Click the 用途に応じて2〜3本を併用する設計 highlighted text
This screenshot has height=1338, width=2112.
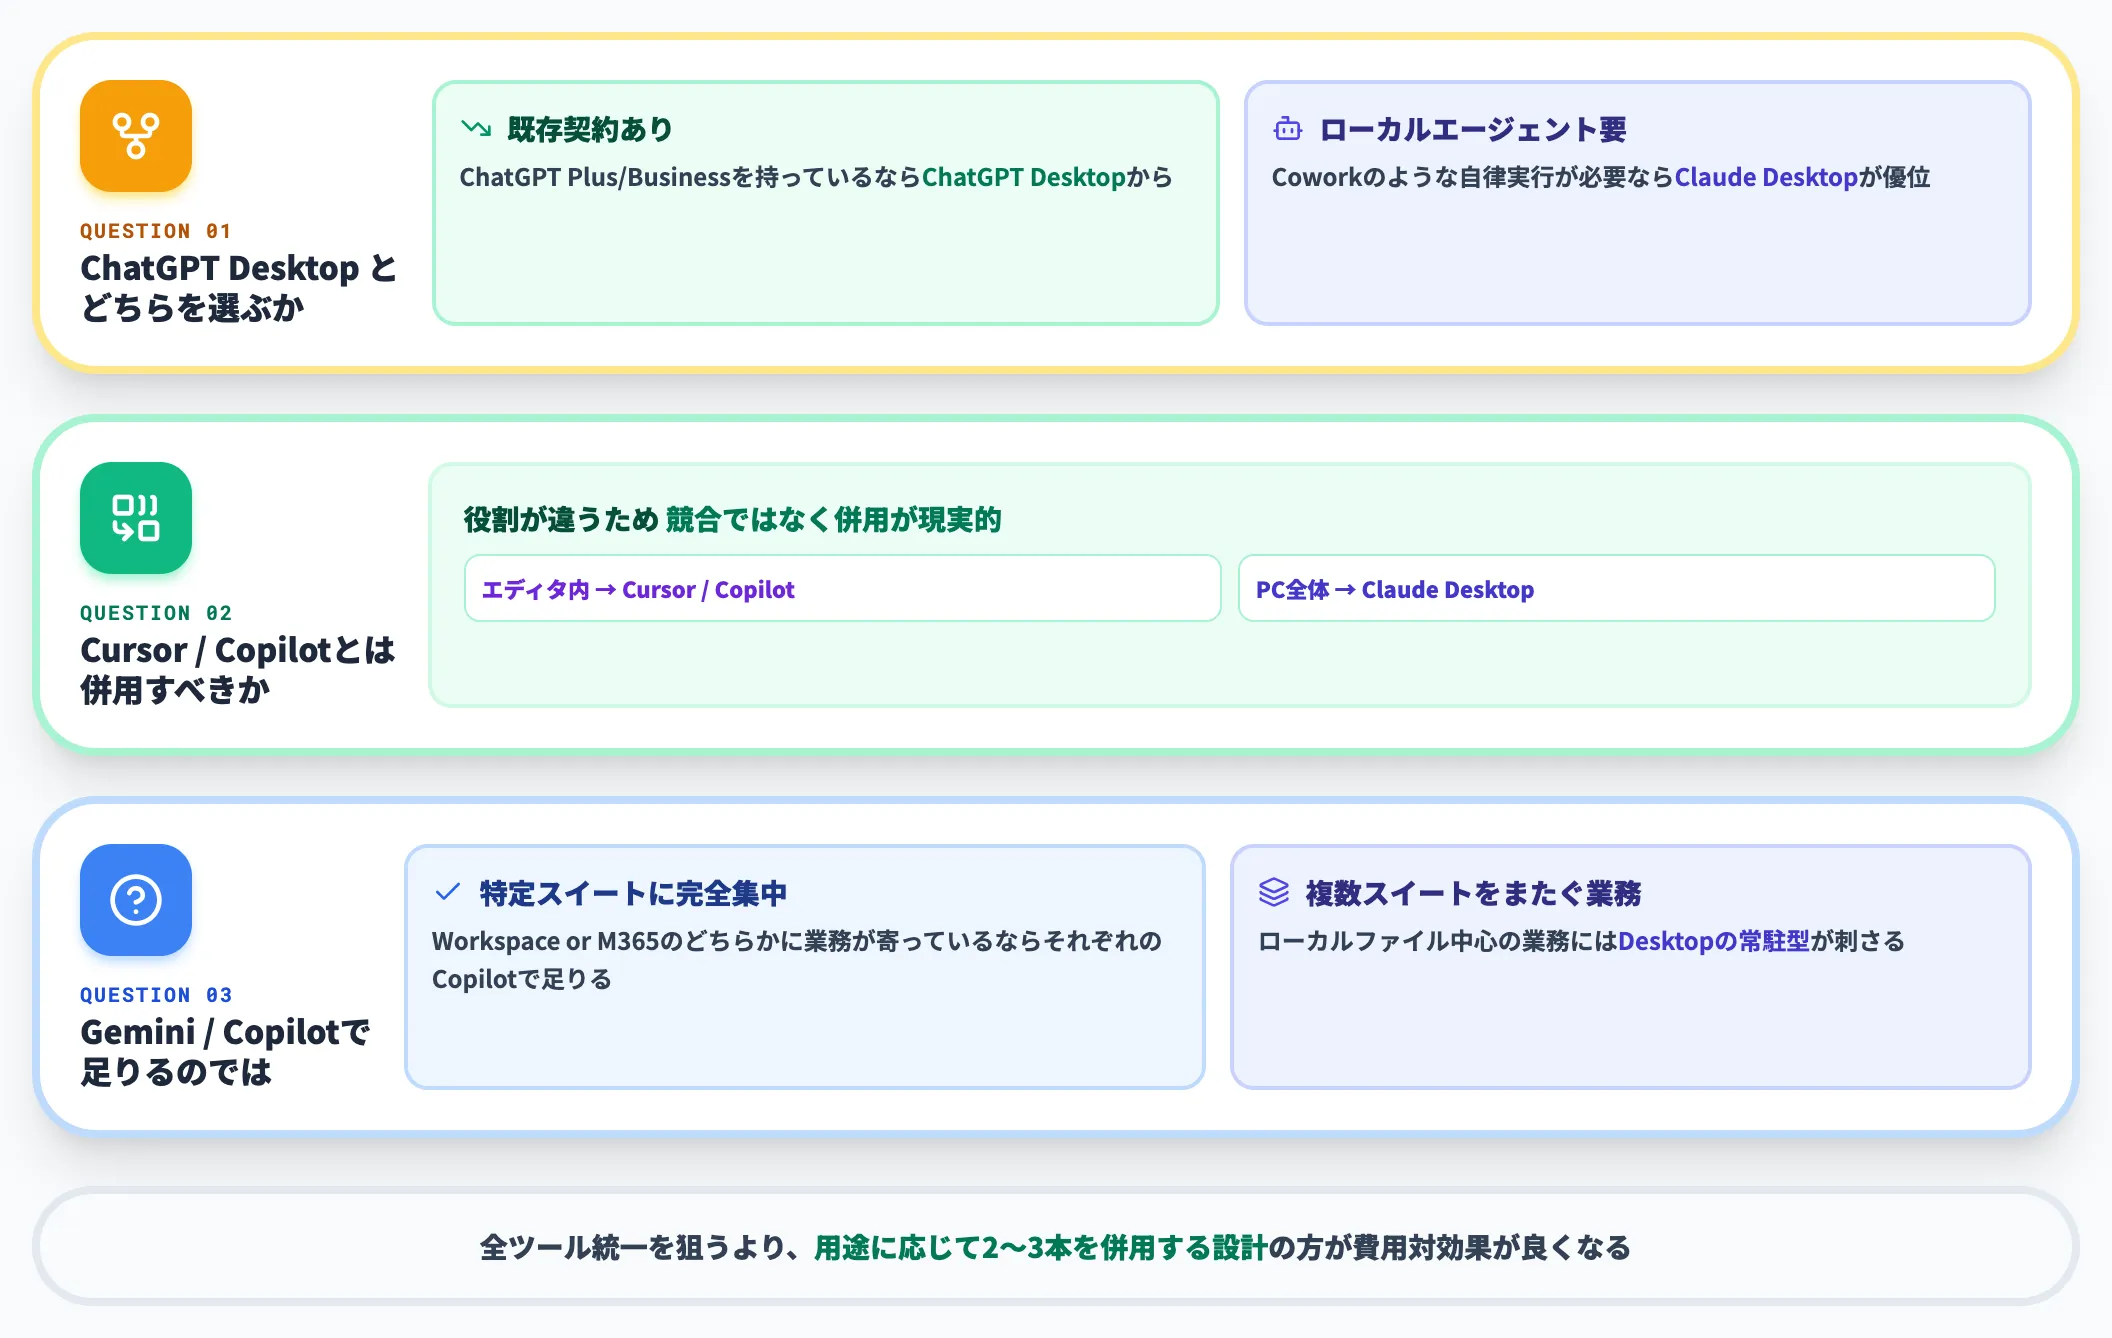coord(1041,1247)
